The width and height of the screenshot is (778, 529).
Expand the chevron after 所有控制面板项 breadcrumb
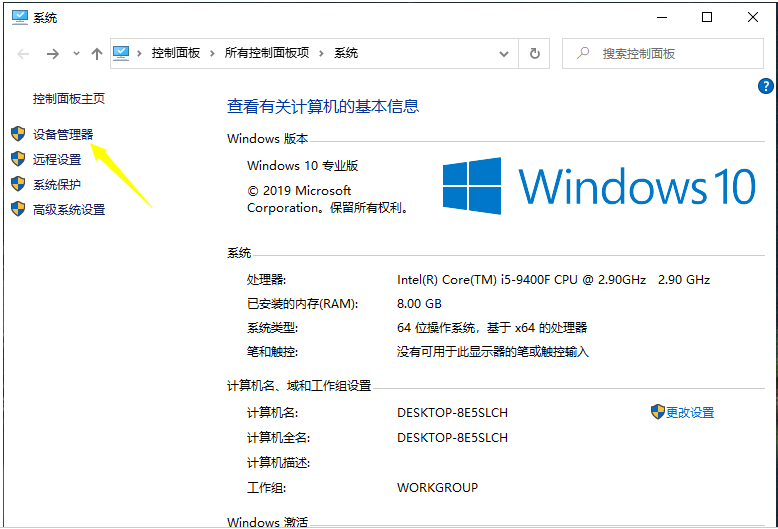(322, 53)
